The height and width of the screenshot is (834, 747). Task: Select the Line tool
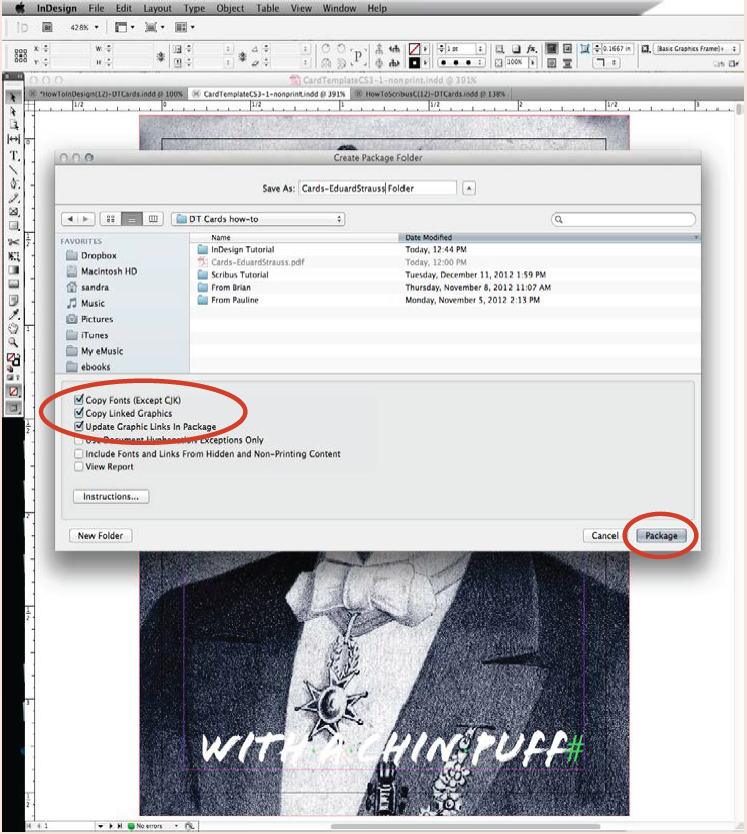[x=14, y=170]
